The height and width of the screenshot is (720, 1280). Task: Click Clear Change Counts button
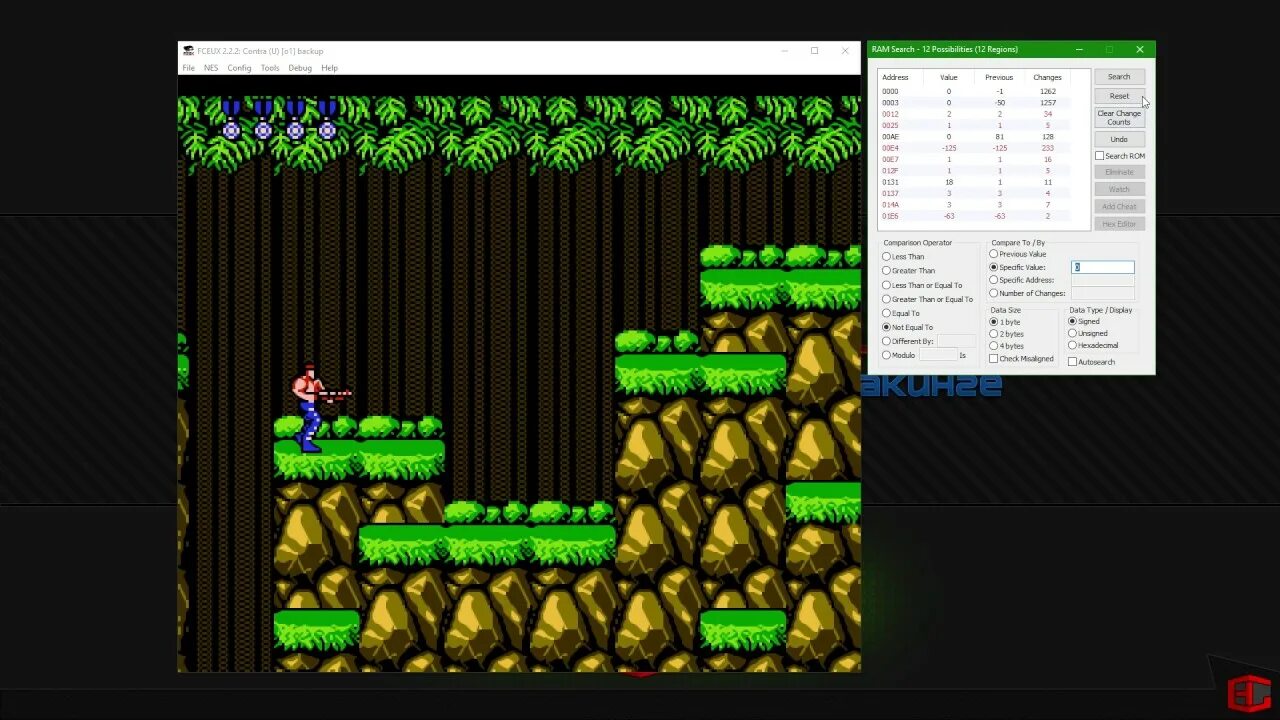[1119, 118]
